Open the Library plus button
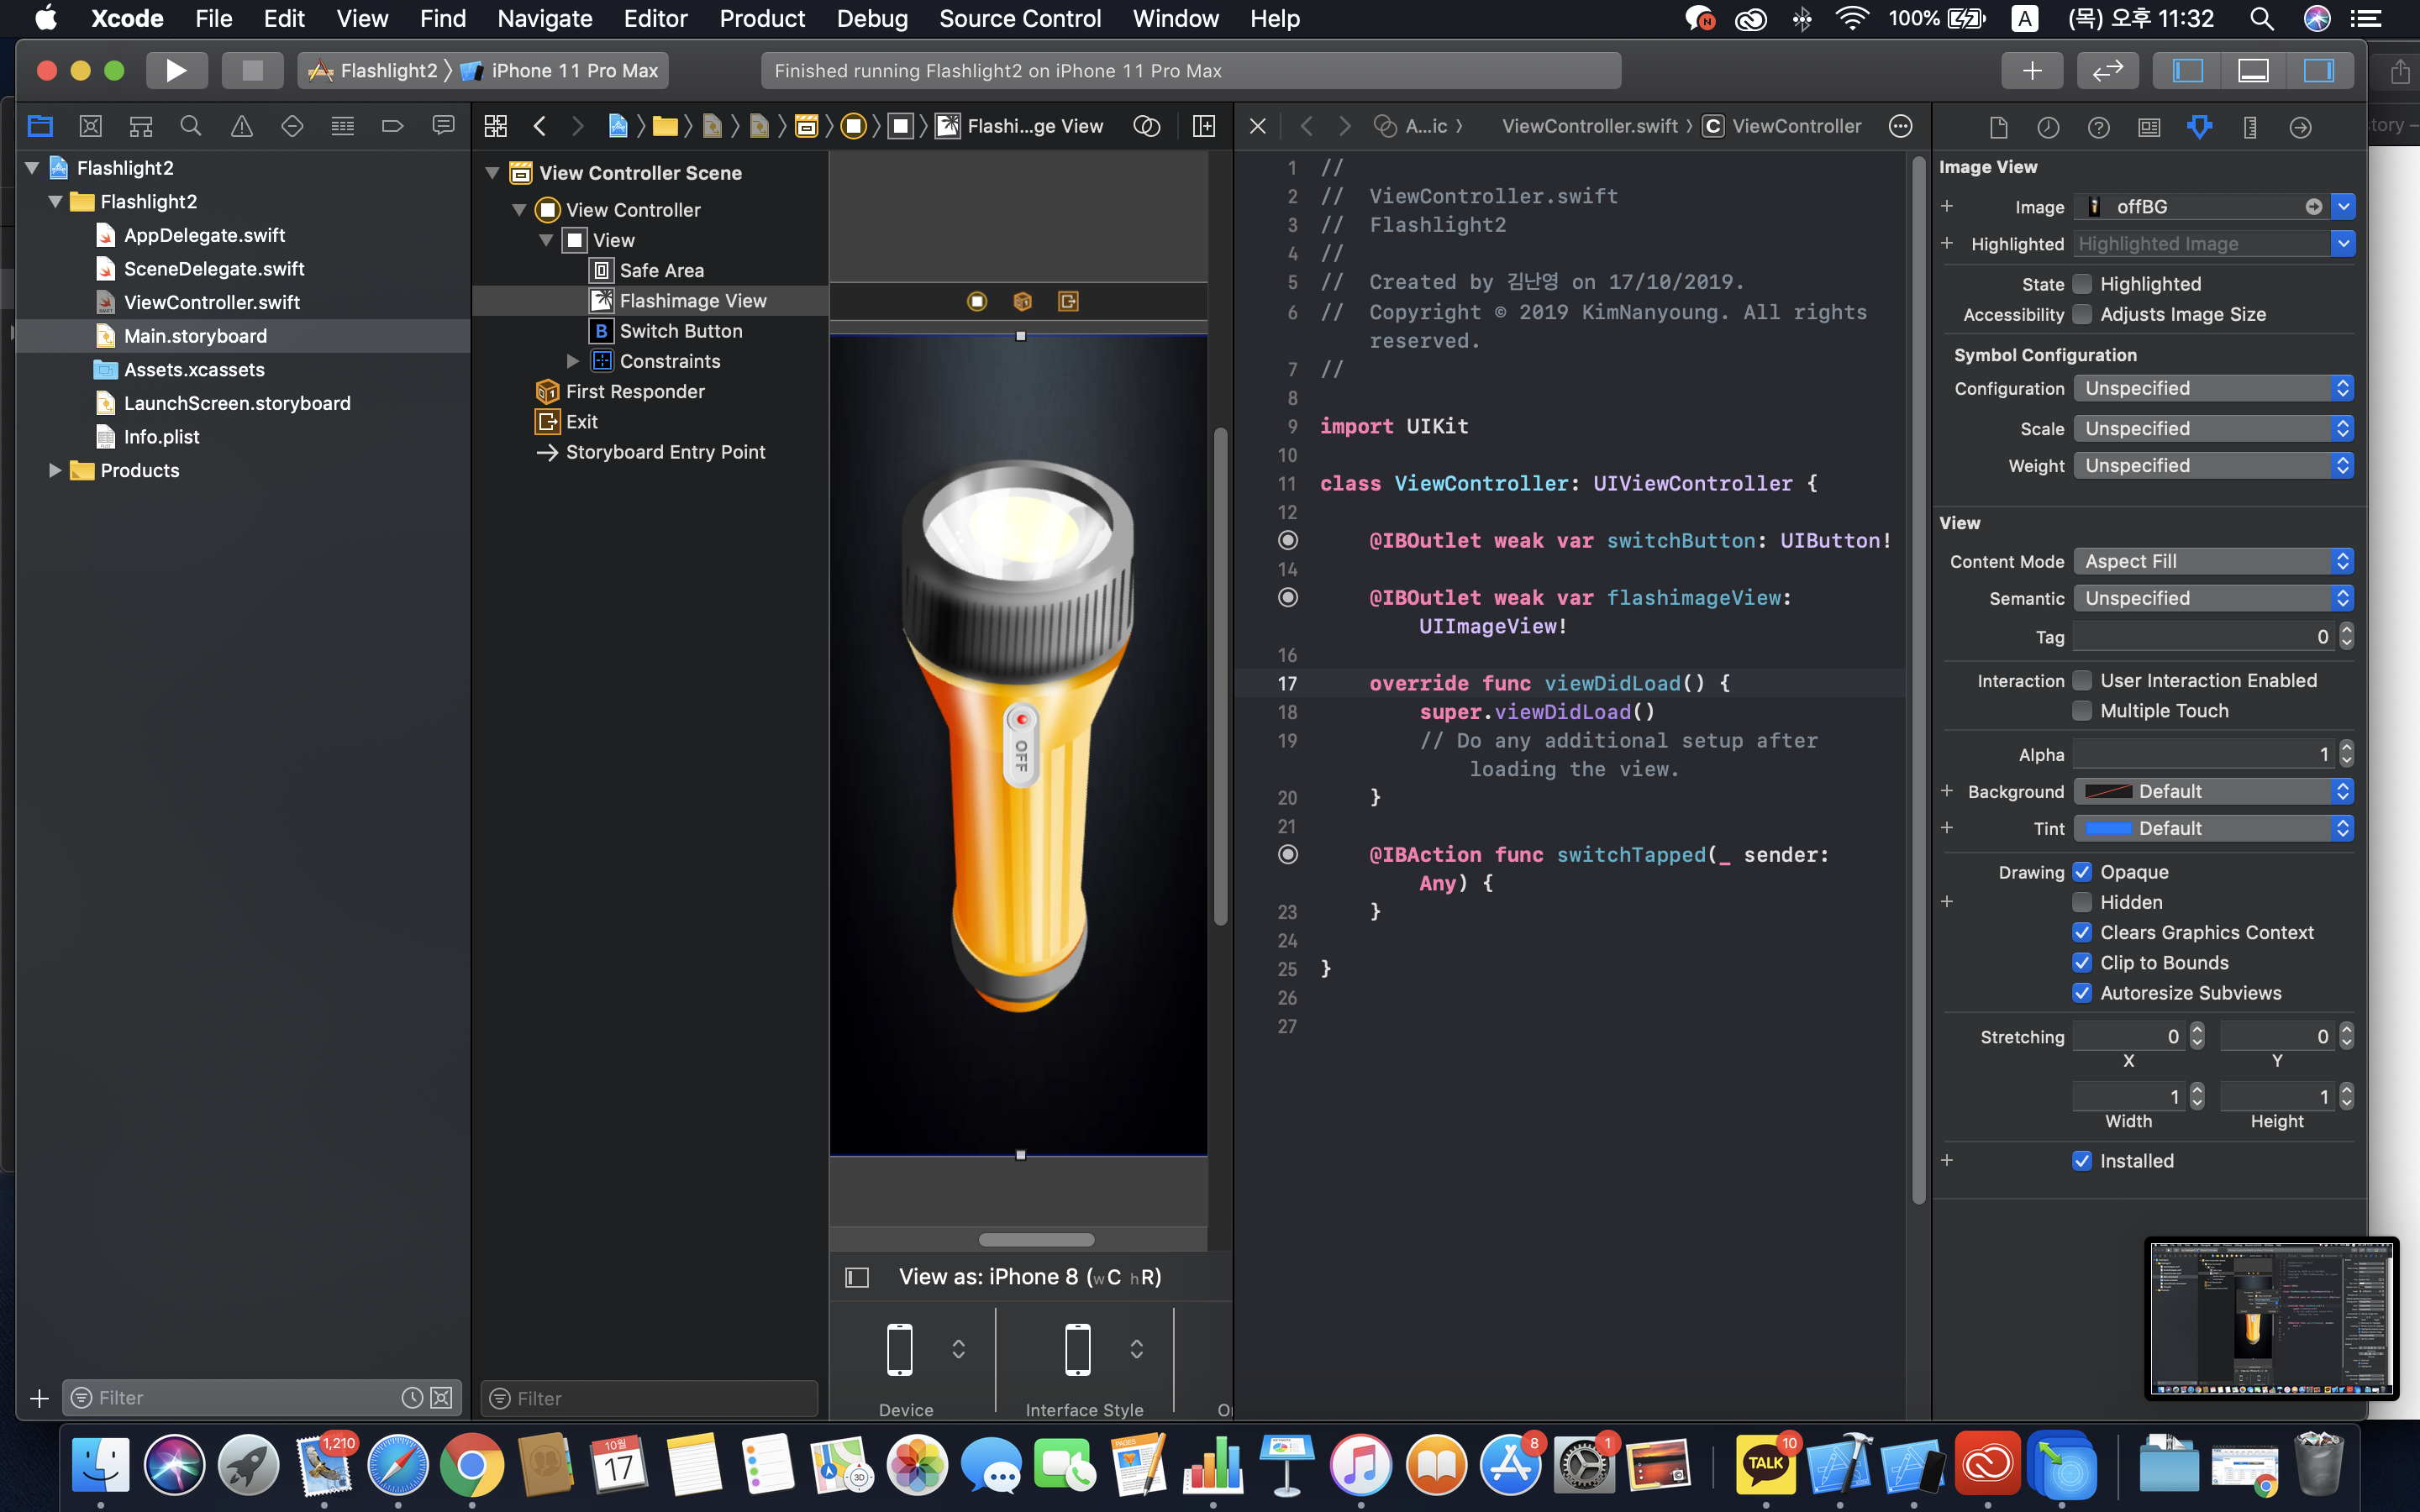2420x1512 pixels. tap(2031, 70)
